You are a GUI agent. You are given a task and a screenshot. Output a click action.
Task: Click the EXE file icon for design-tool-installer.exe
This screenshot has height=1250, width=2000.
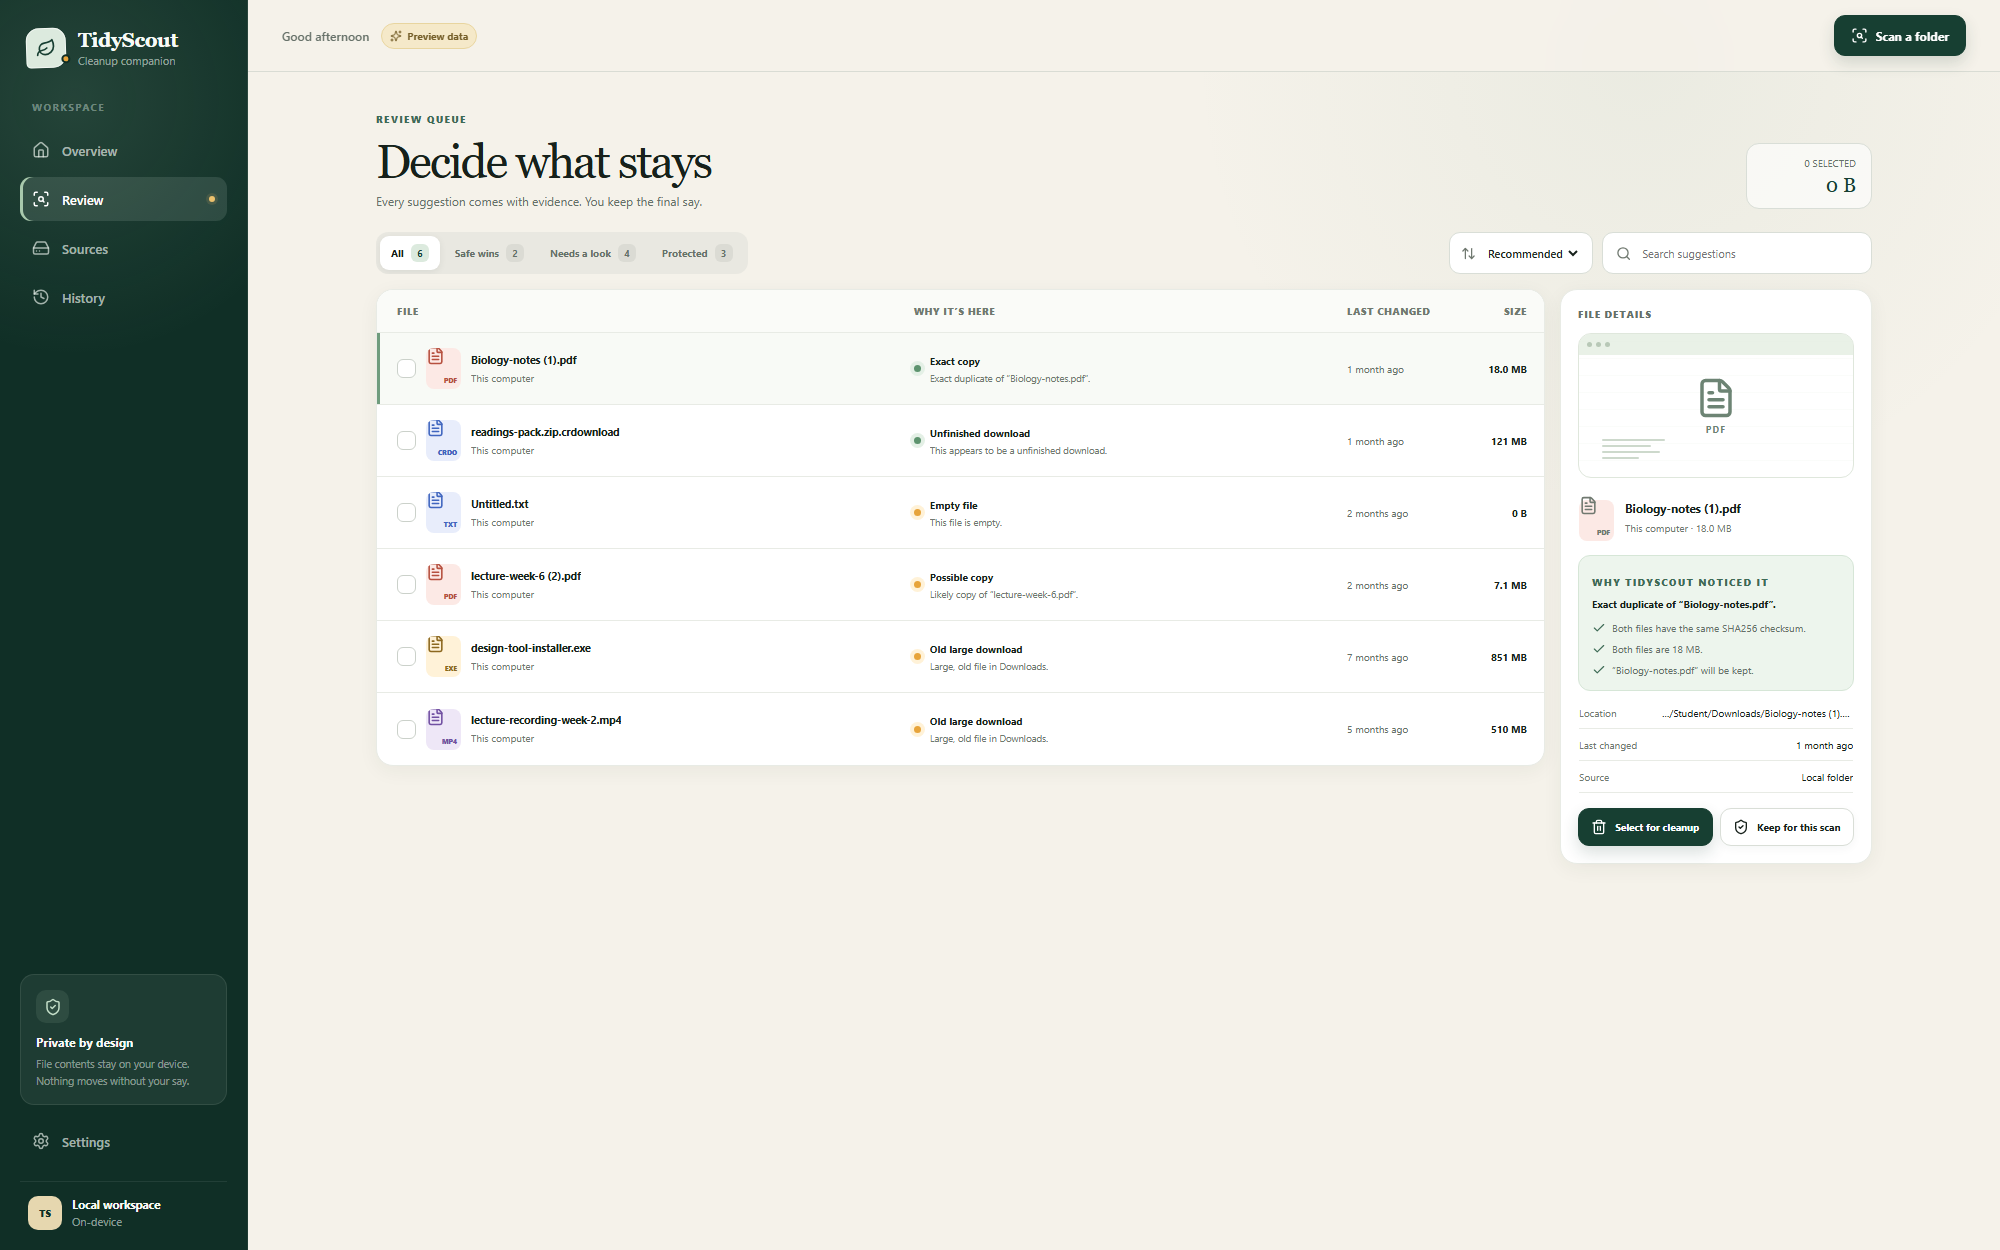443,655
